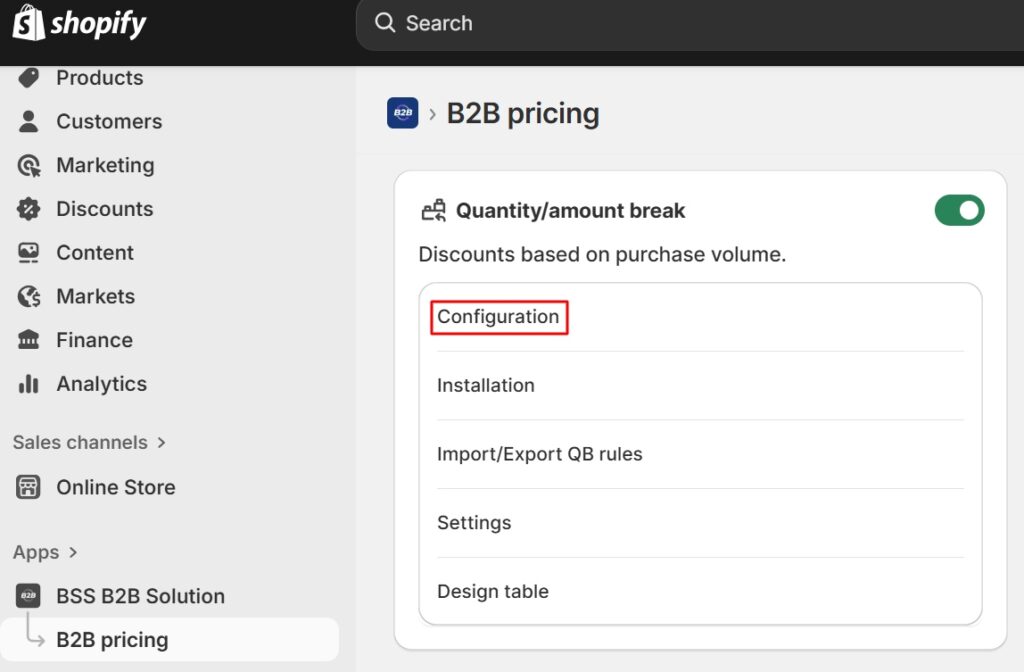Image resolution: width=1024 pixels, height=672 pixels.
Task: Click the Analytics bar chart icon
Action: 29,384
